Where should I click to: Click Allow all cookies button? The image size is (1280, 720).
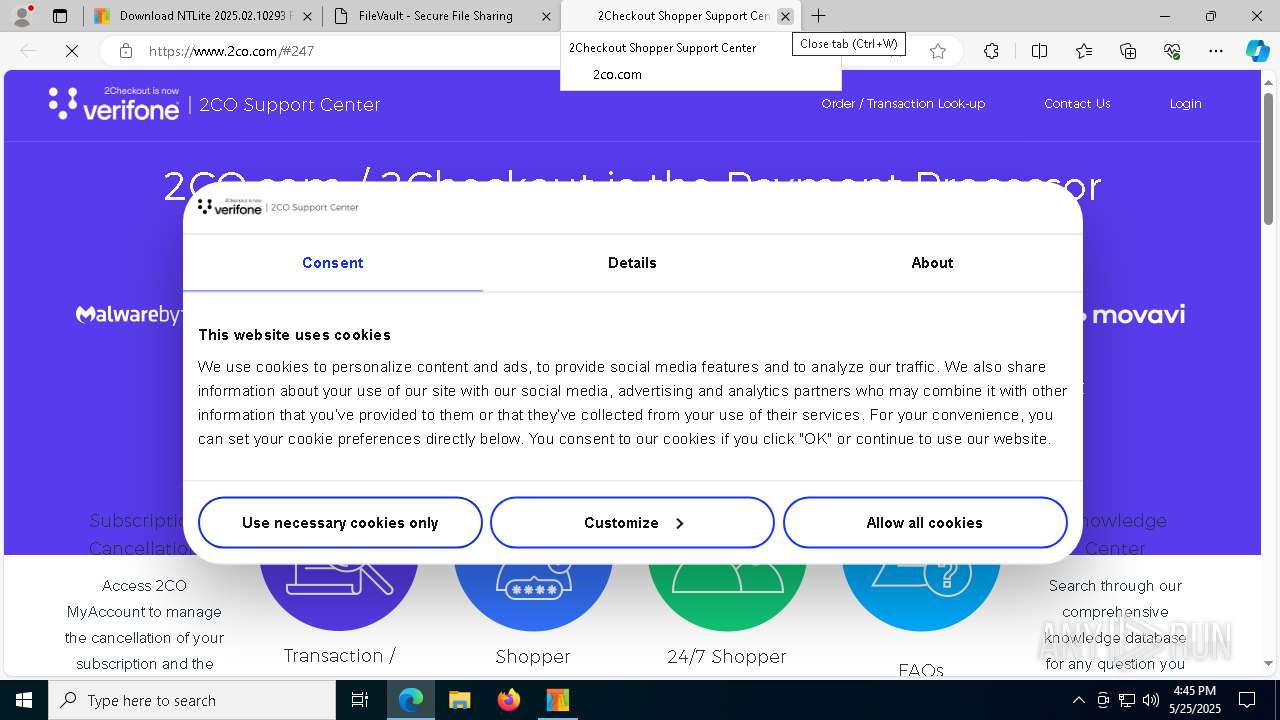(x=925, y=523)
